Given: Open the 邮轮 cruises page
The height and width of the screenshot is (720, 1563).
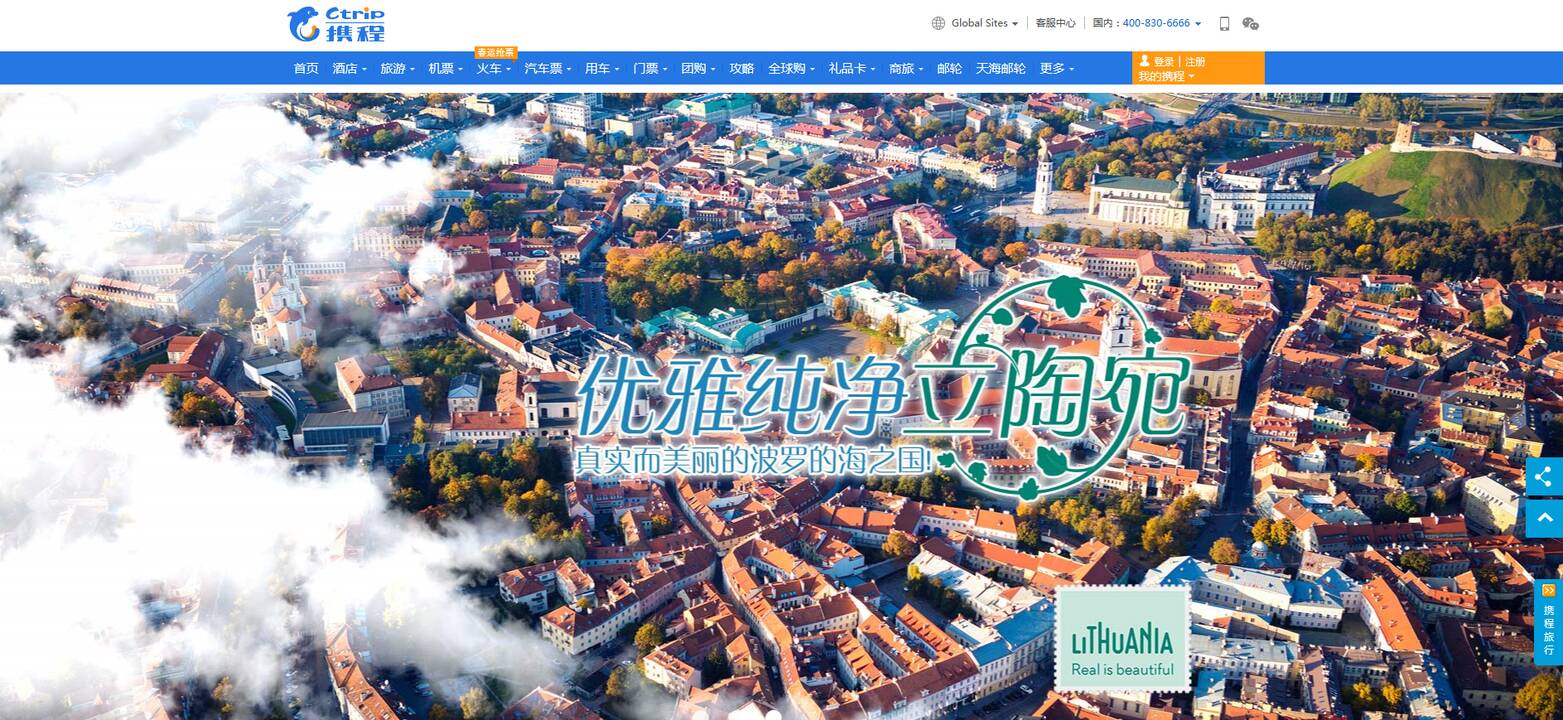Looking at the screenshot, I should point(950,68).
